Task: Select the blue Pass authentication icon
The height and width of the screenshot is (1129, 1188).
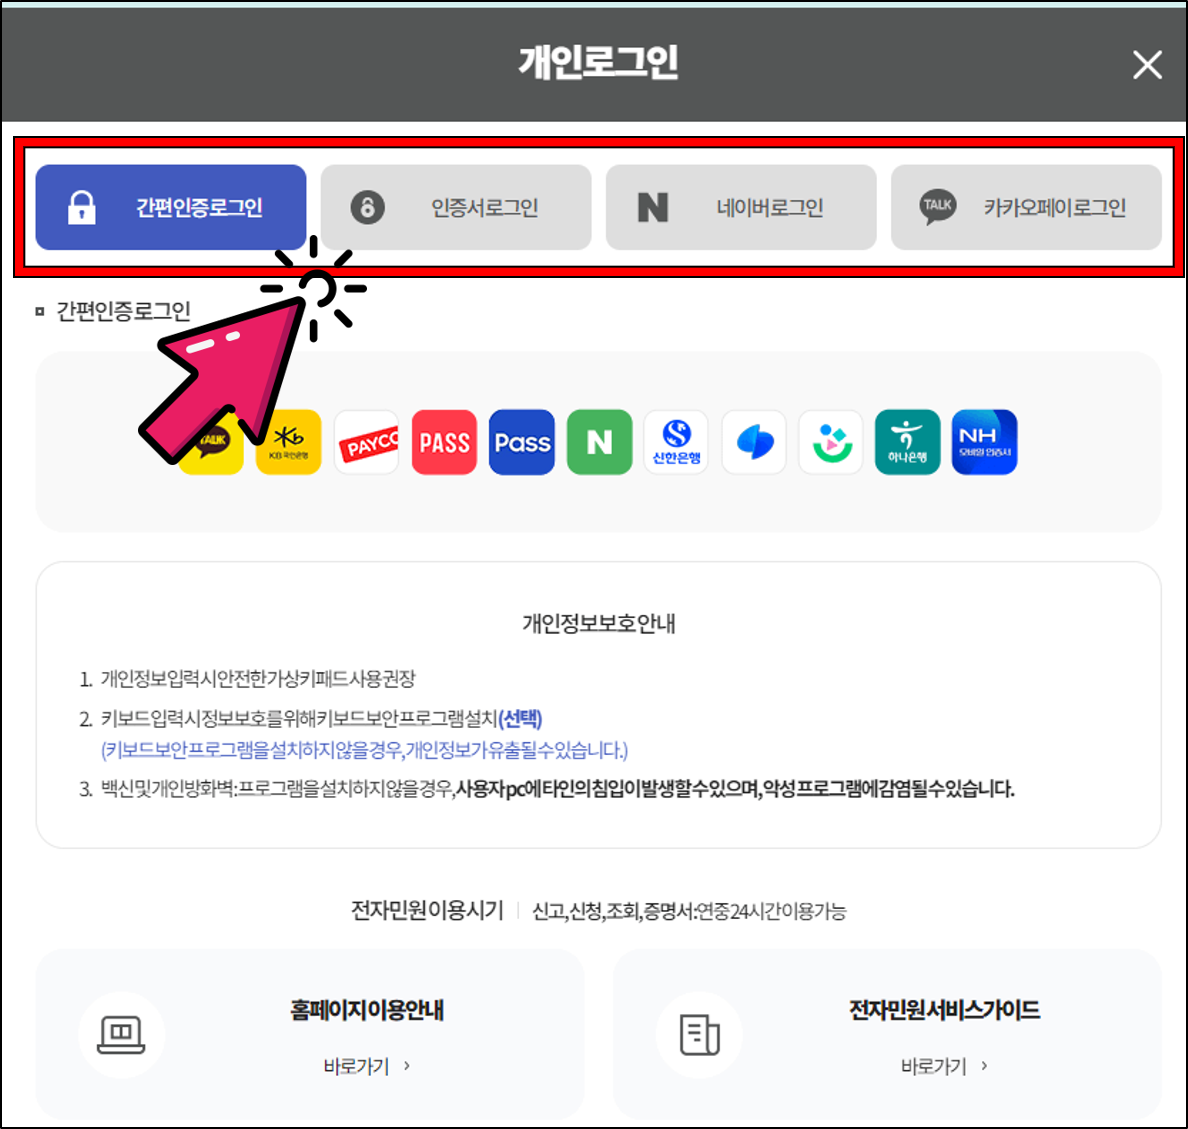Action: [x=521, y=442]
